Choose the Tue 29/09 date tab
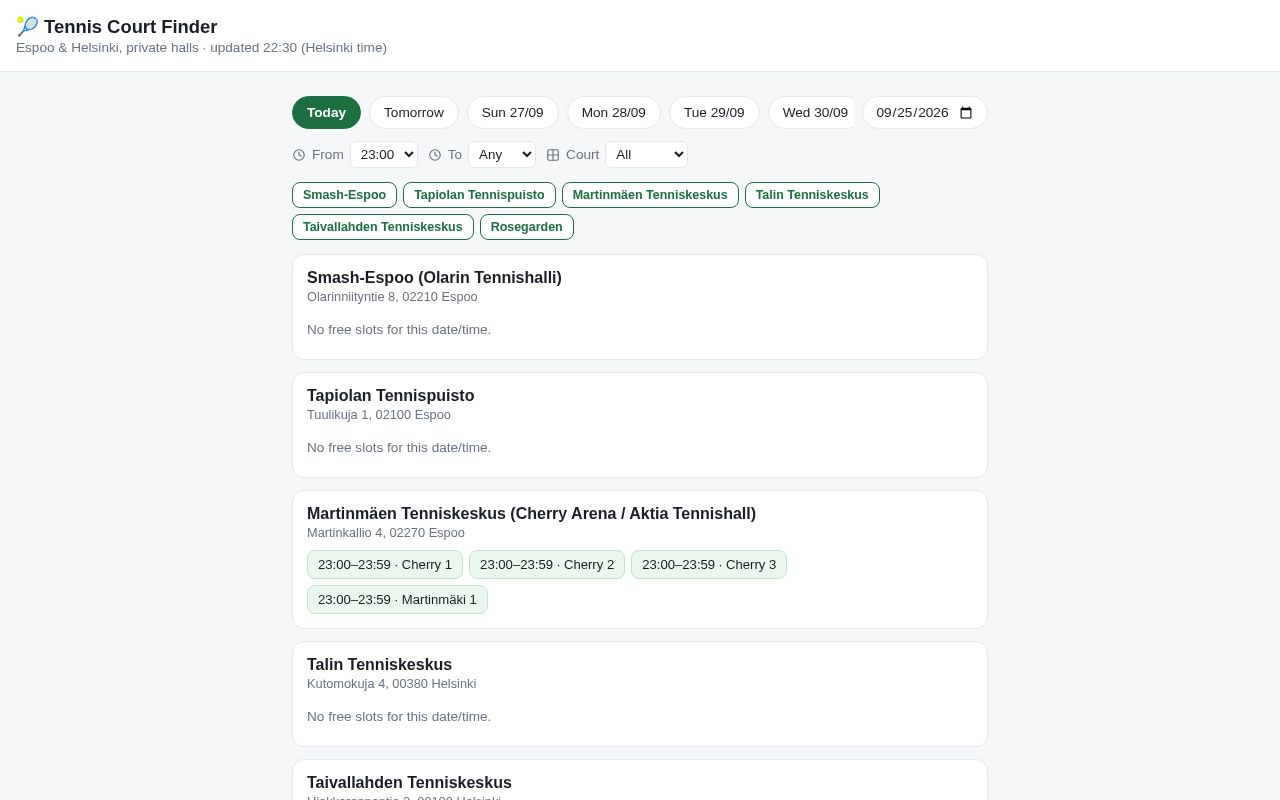Image resolution: width=1280 pixels, height=800 pixels. [x=714, y=113]
